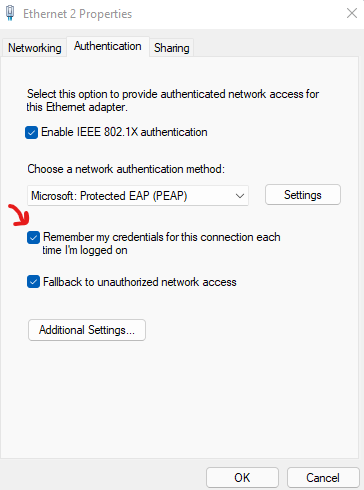This screenshot has width=364, height=490.
Task: Click the Microsoft: Protected EAP (PEAP) combo box
Action: point(138,196)
